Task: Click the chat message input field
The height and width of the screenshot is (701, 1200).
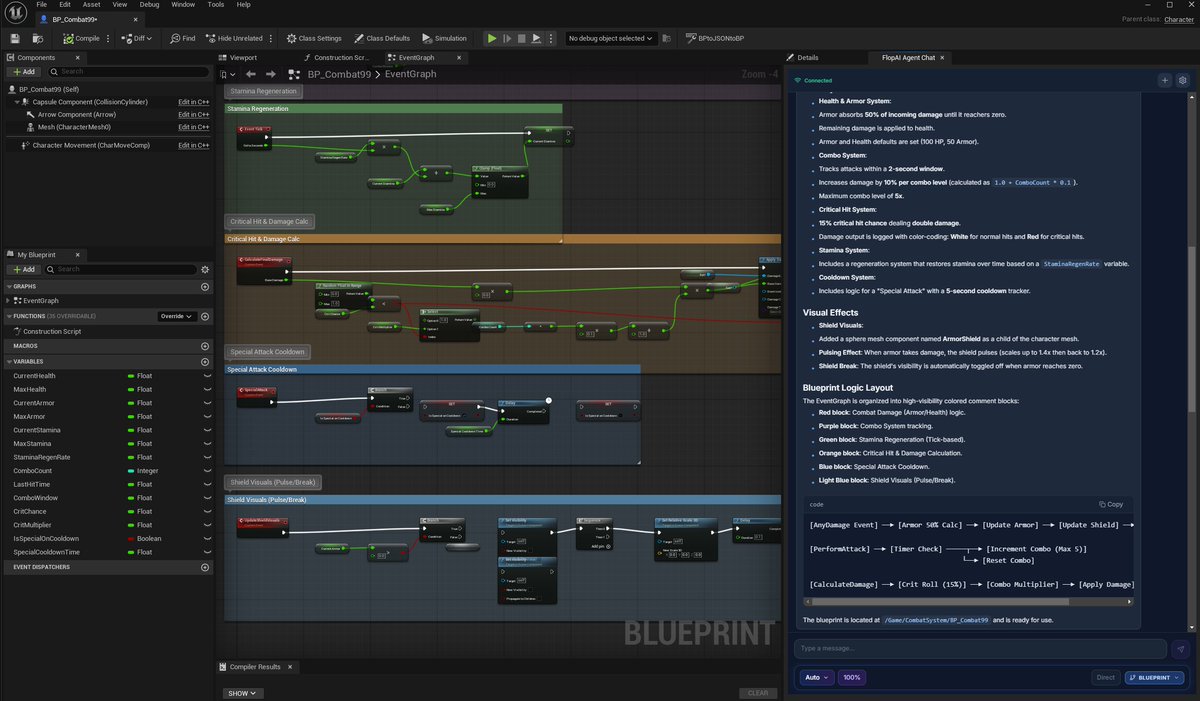Action: click(980, 648)
